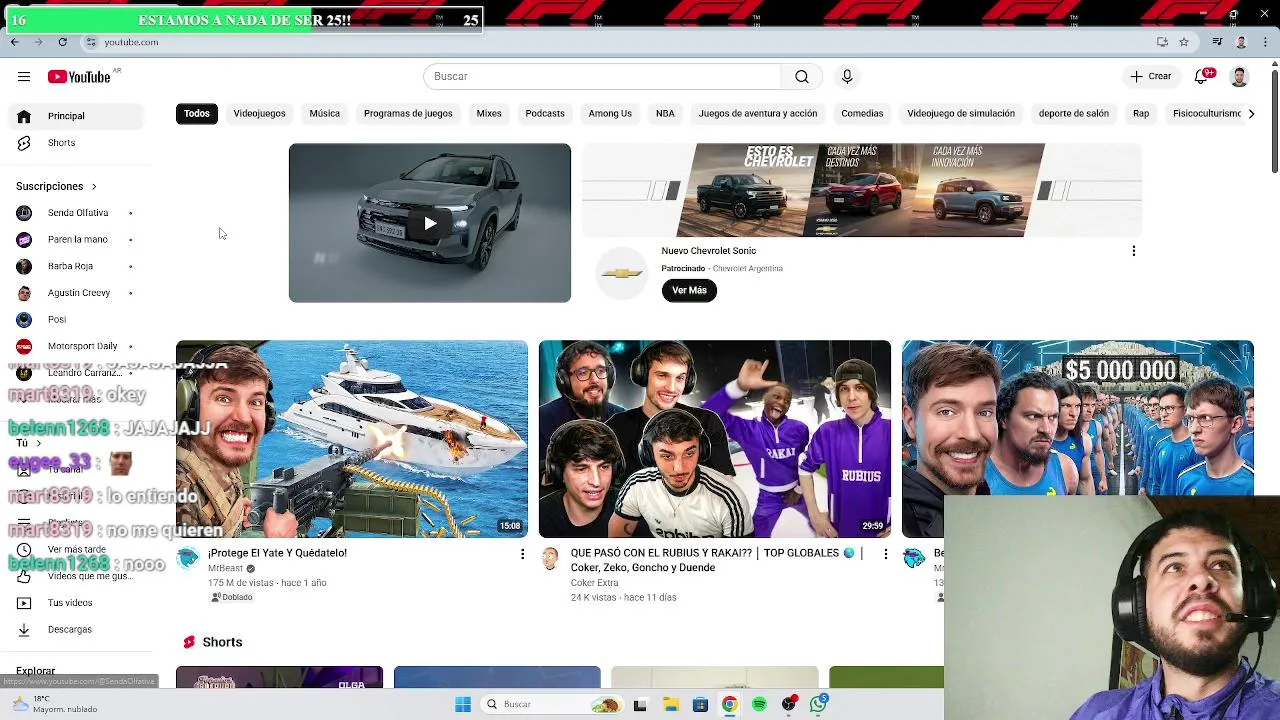The image size is (1280, 720).
Task: Open Coker Extra channel avatar
Action: click(x=550, y=559)
